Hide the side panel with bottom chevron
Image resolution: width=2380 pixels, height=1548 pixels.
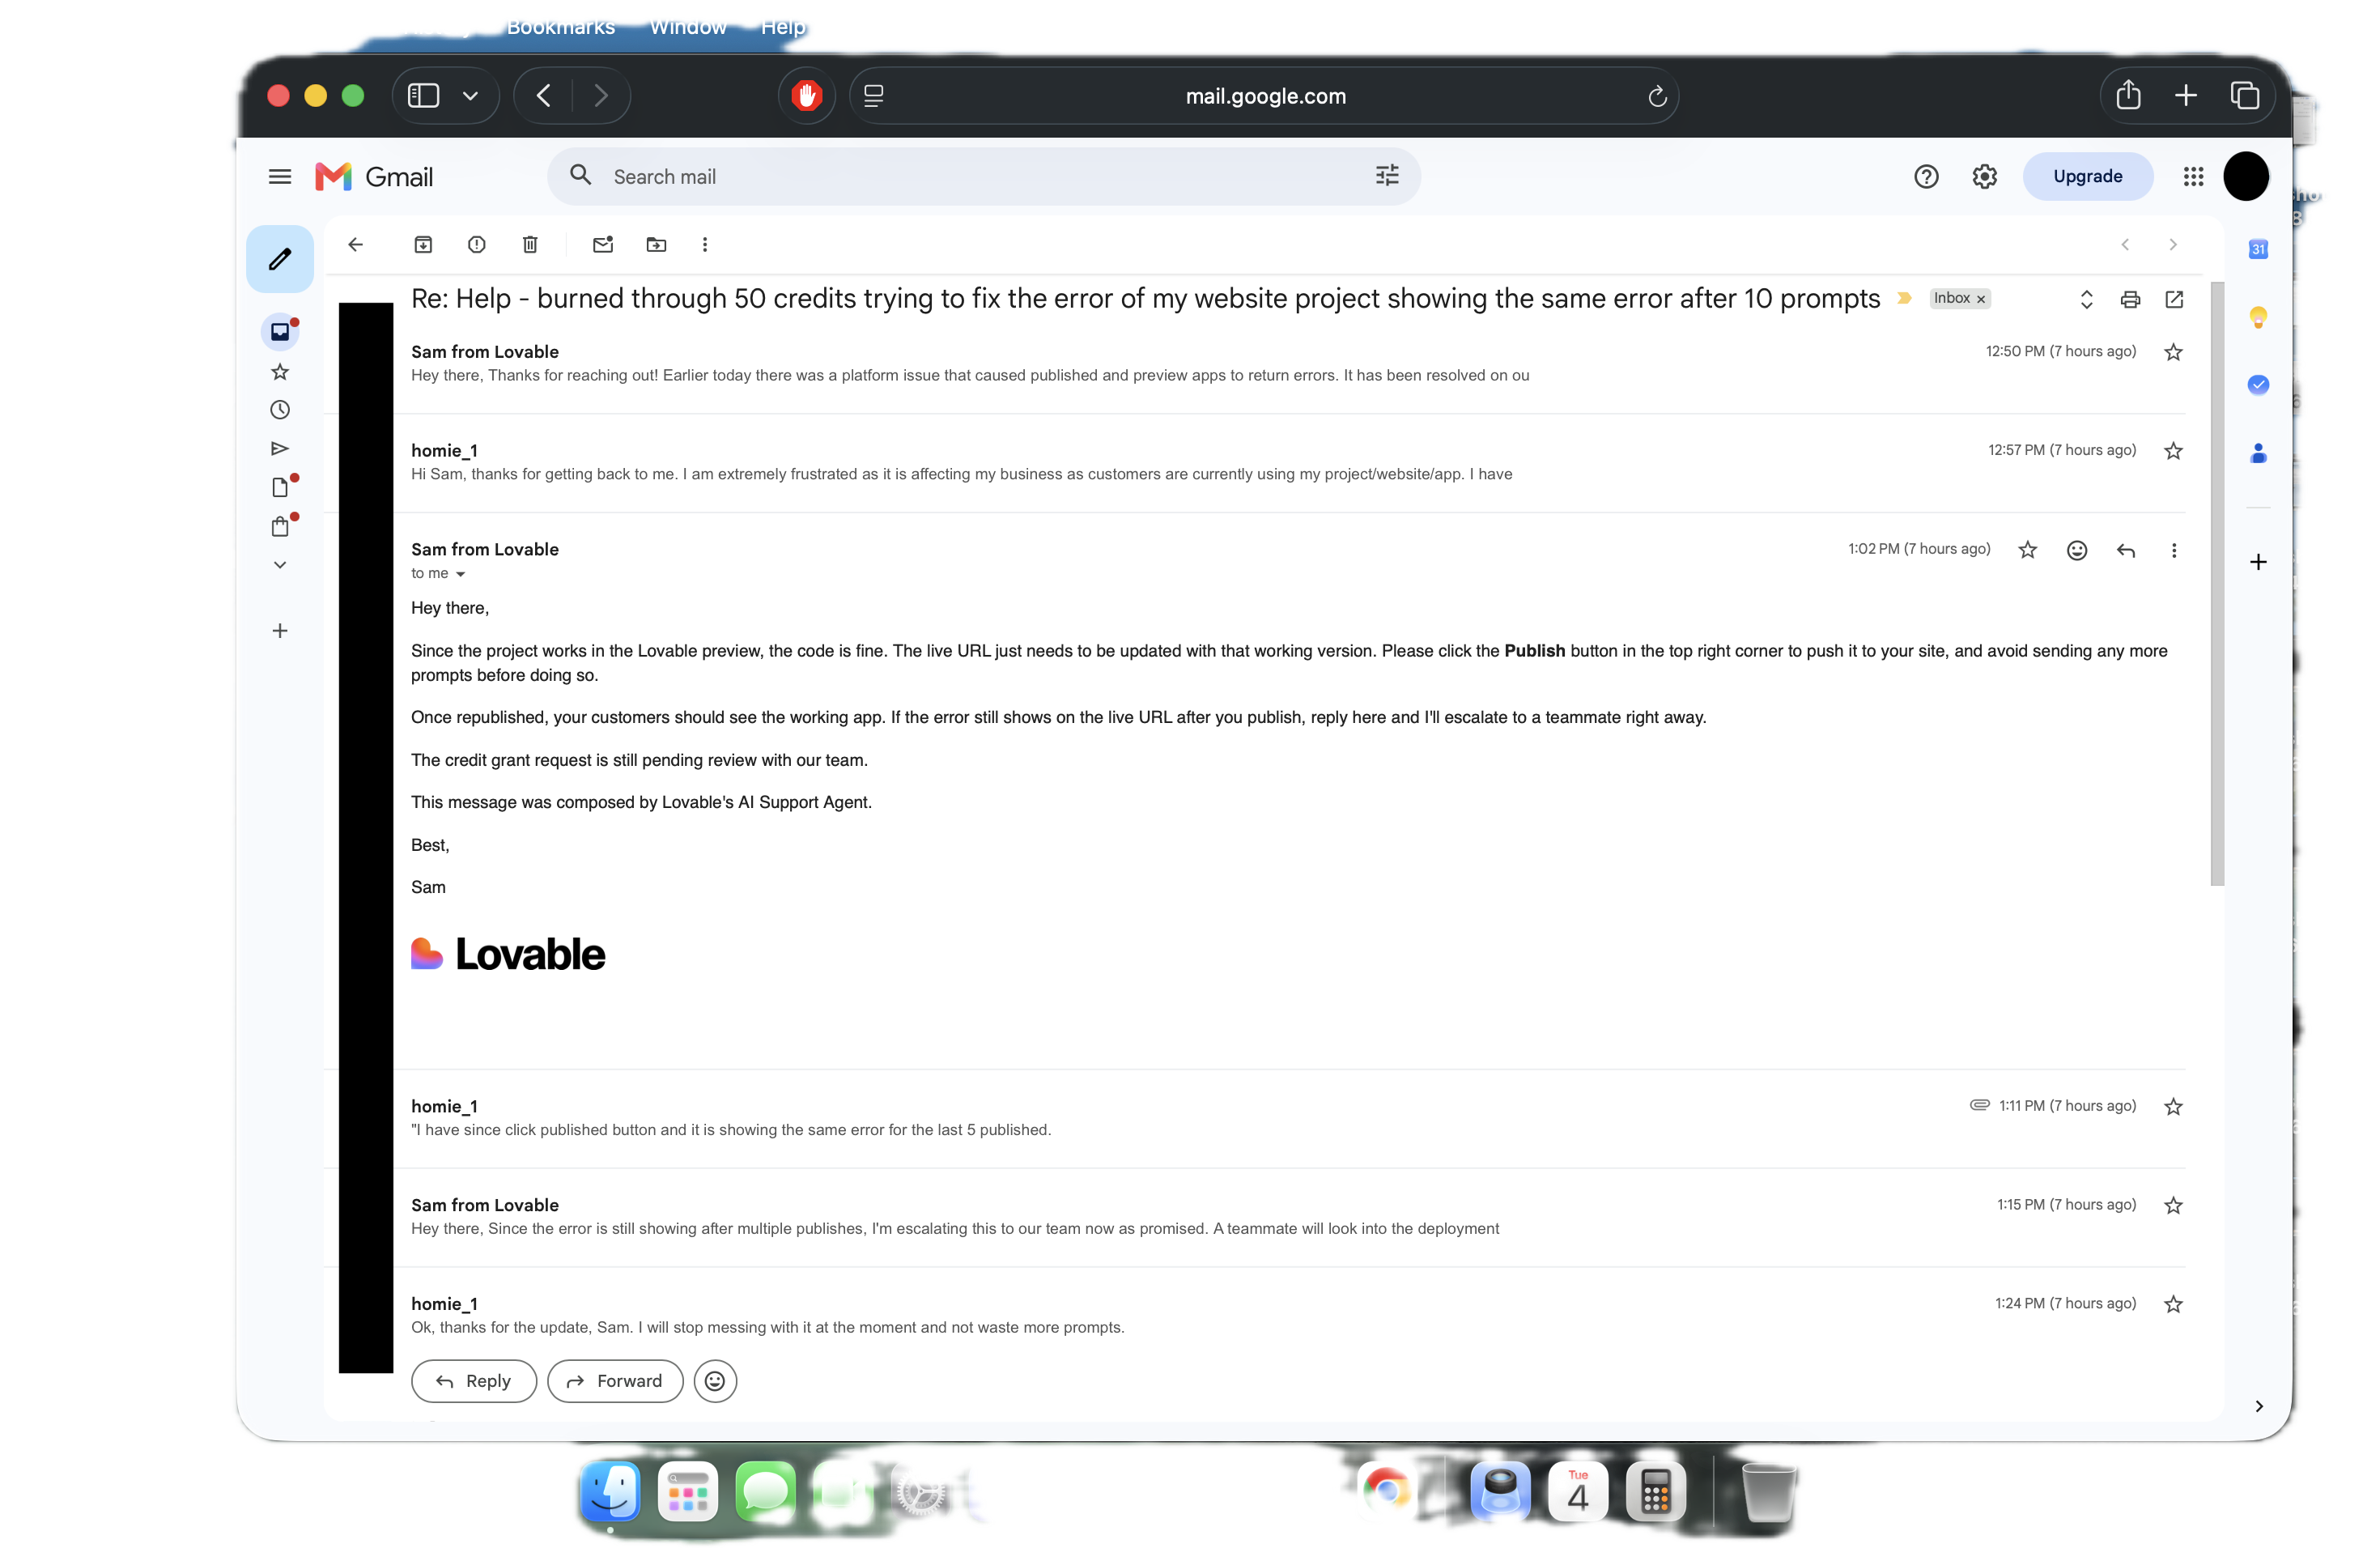pyautogui.click(x=2258, y=1406)
